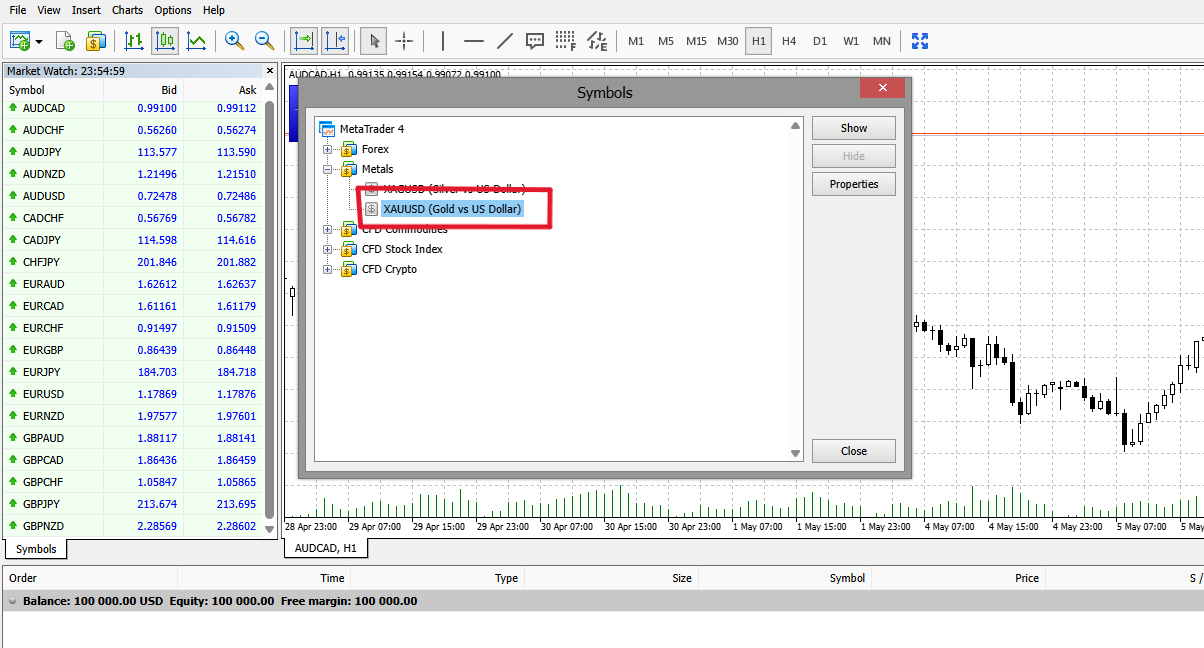
Task: Expand the Forex symbol group
Action: pos(327,149)
